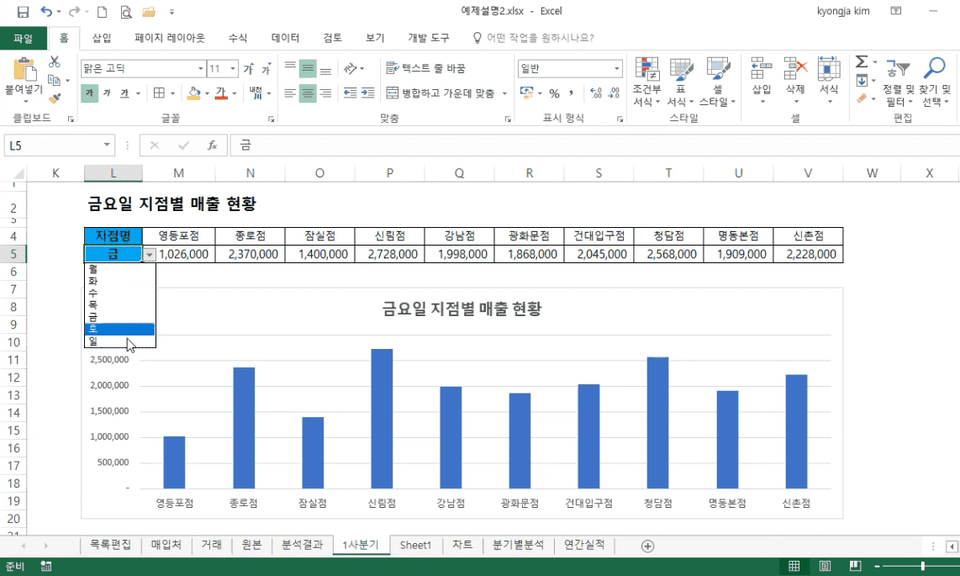
Task: Switch to the 페이지 레이아웃 tab
Action: click(170, 38)
